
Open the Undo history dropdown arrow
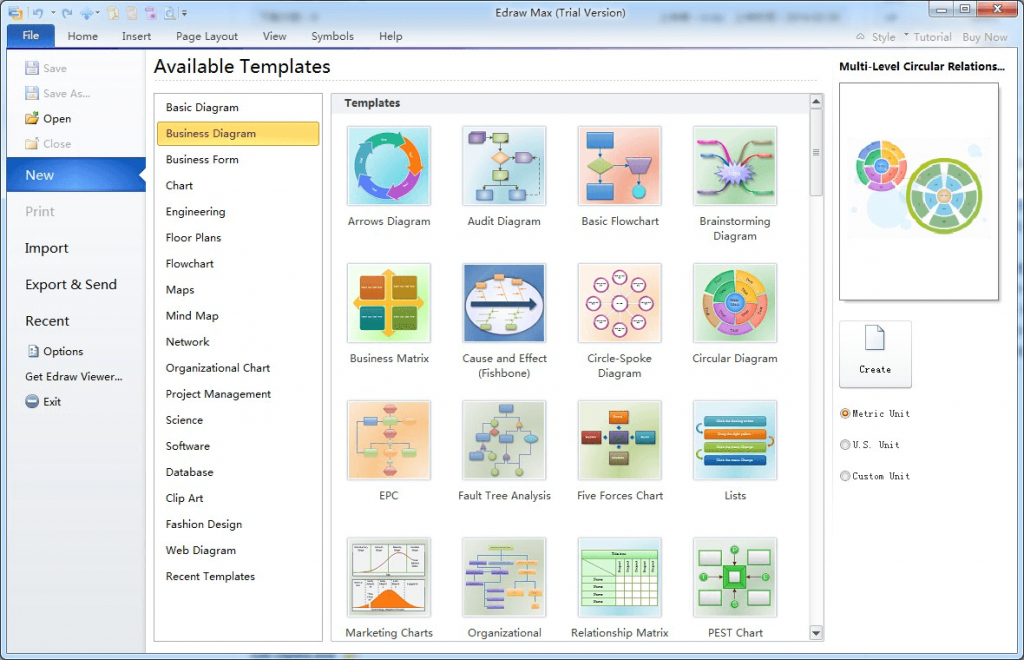coord(52,12)
